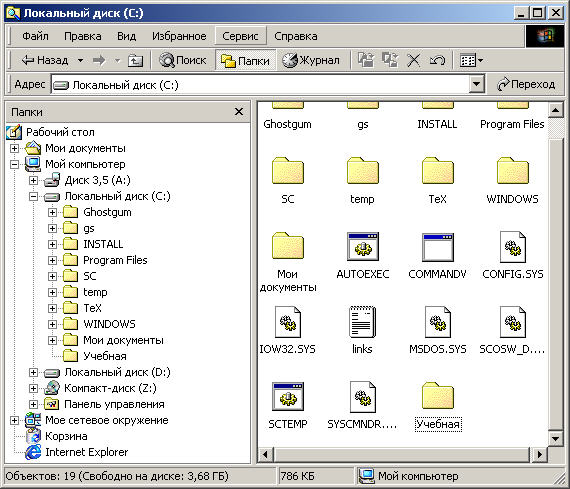Open the Вид menu

(127, 36)
